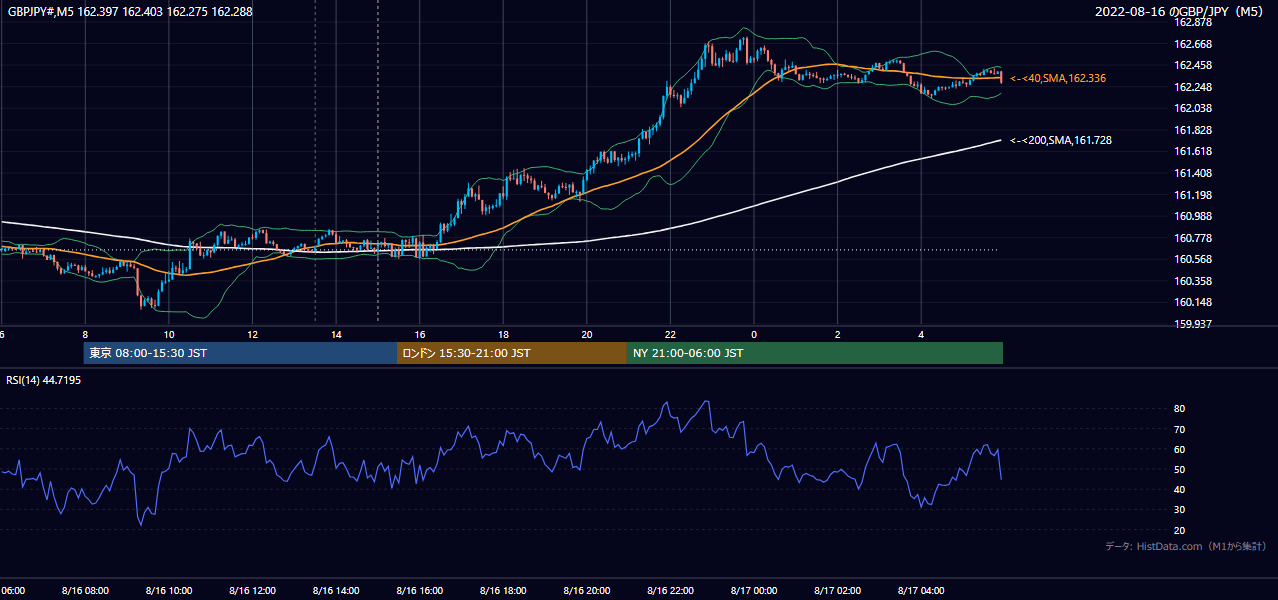Click the 162.878 price axis label

(1192, 22)
